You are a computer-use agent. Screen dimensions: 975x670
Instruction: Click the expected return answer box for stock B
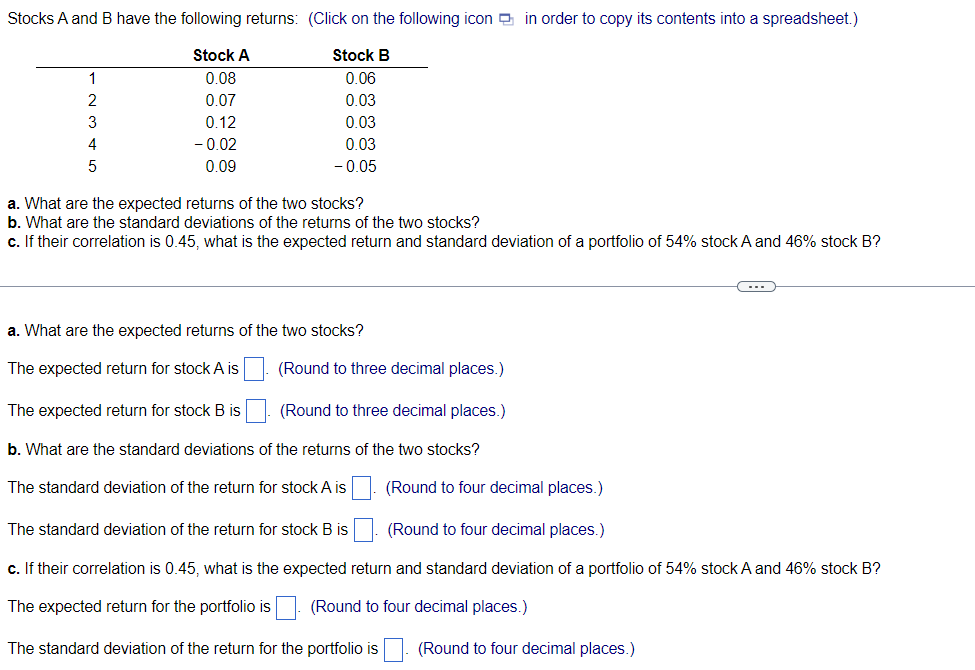255,411
